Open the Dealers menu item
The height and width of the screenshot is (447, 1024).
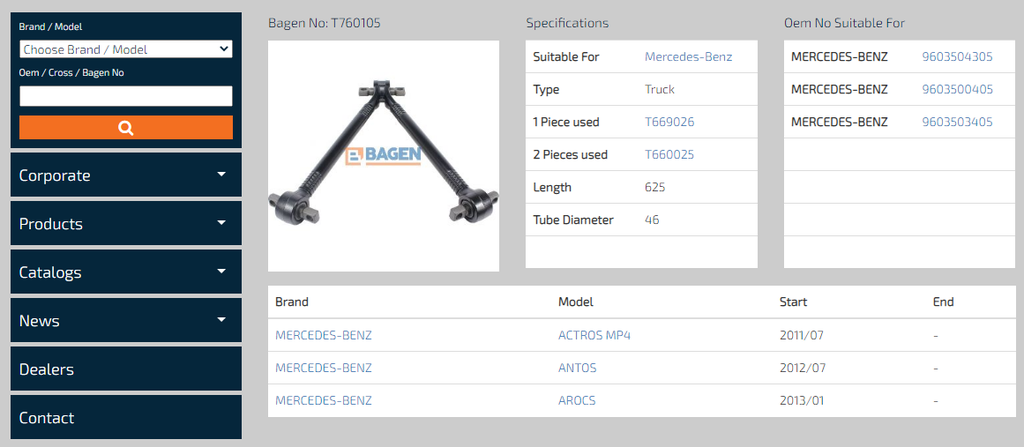126,369
